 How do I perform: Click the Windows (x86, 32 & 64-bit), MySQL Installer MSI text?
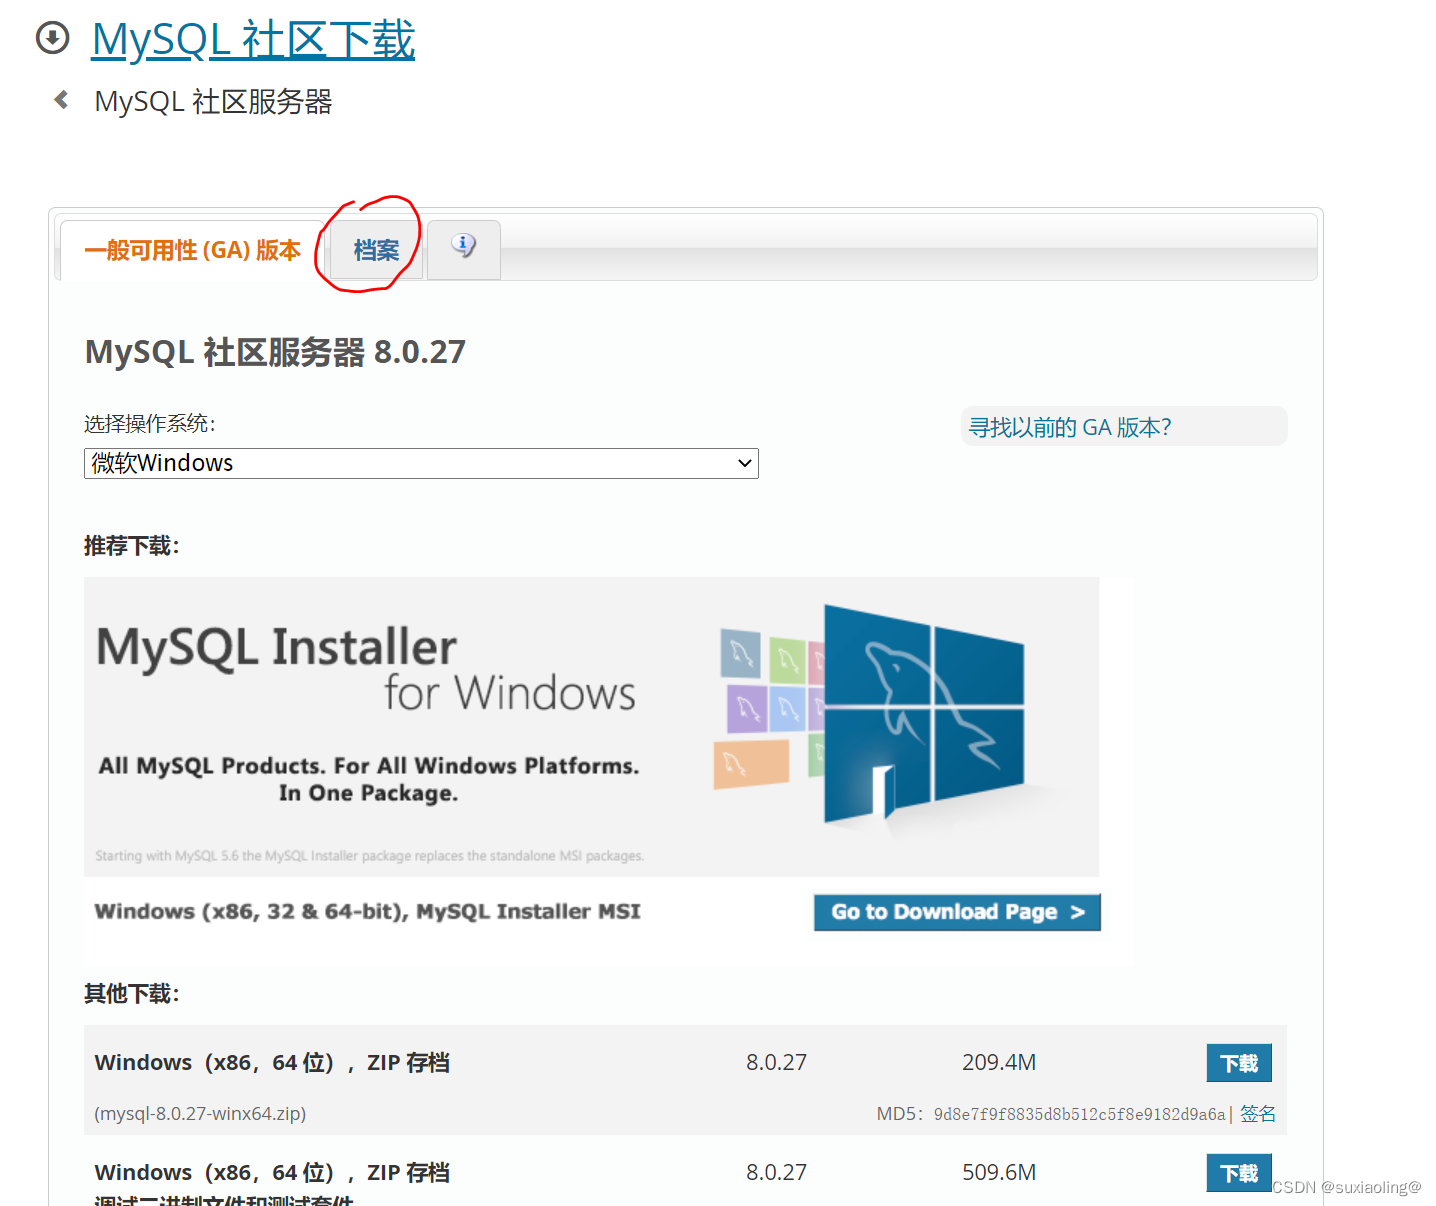click(367, 912)
